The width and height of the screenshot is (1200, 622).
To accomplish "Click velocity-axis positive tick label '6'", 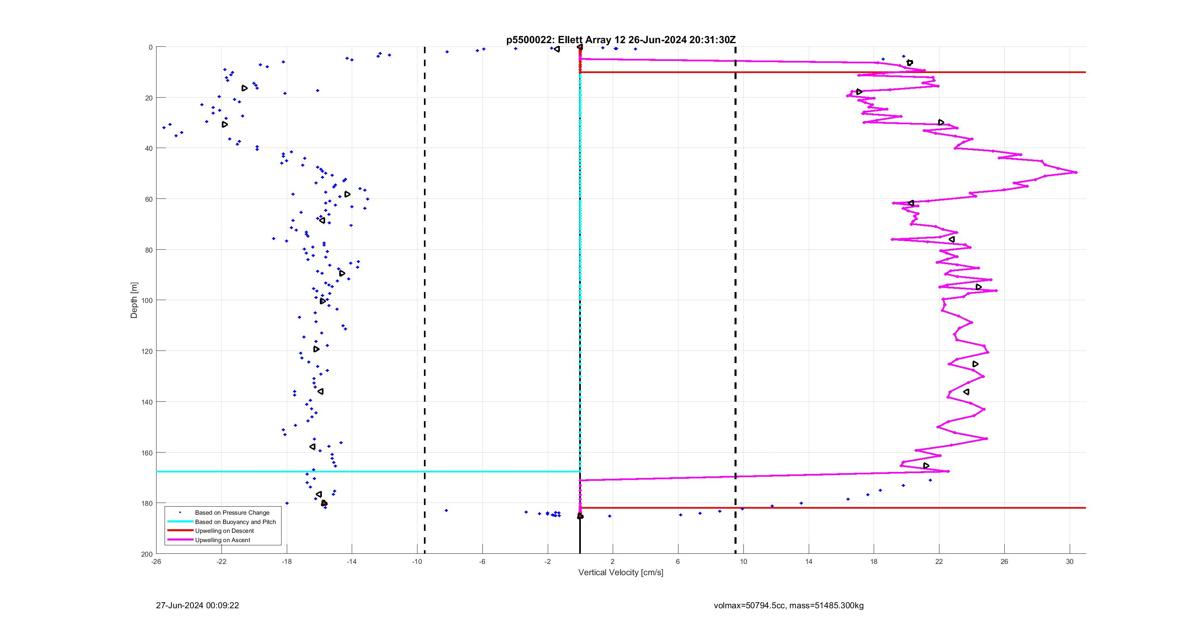I will tap(678, 562).
